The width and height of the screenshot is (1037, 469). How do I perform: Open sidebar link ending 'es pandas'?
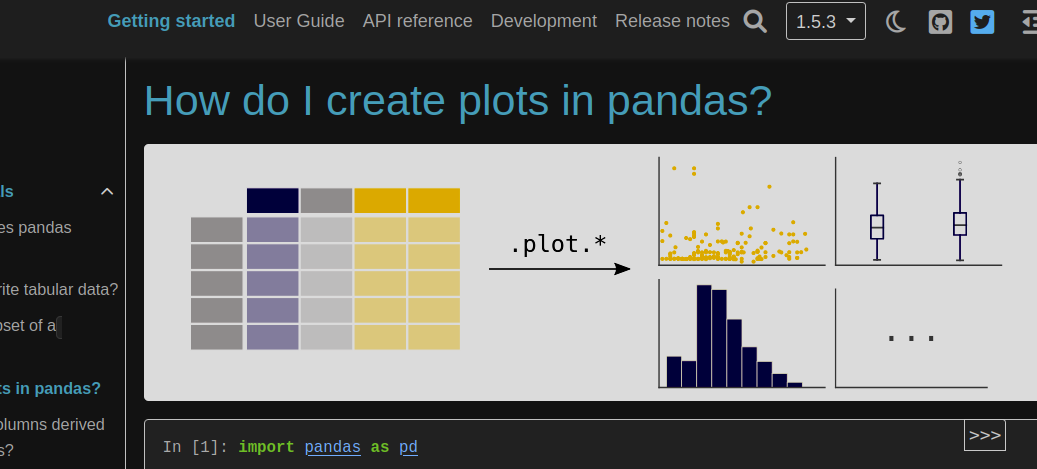(36, 228)
